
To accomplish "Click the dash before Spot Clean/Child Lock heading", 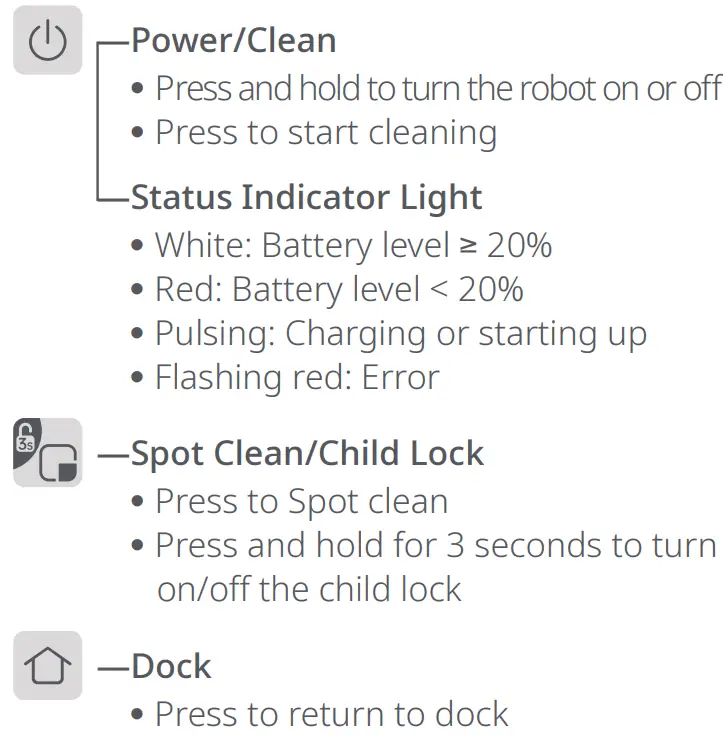I will coord(113,454).
